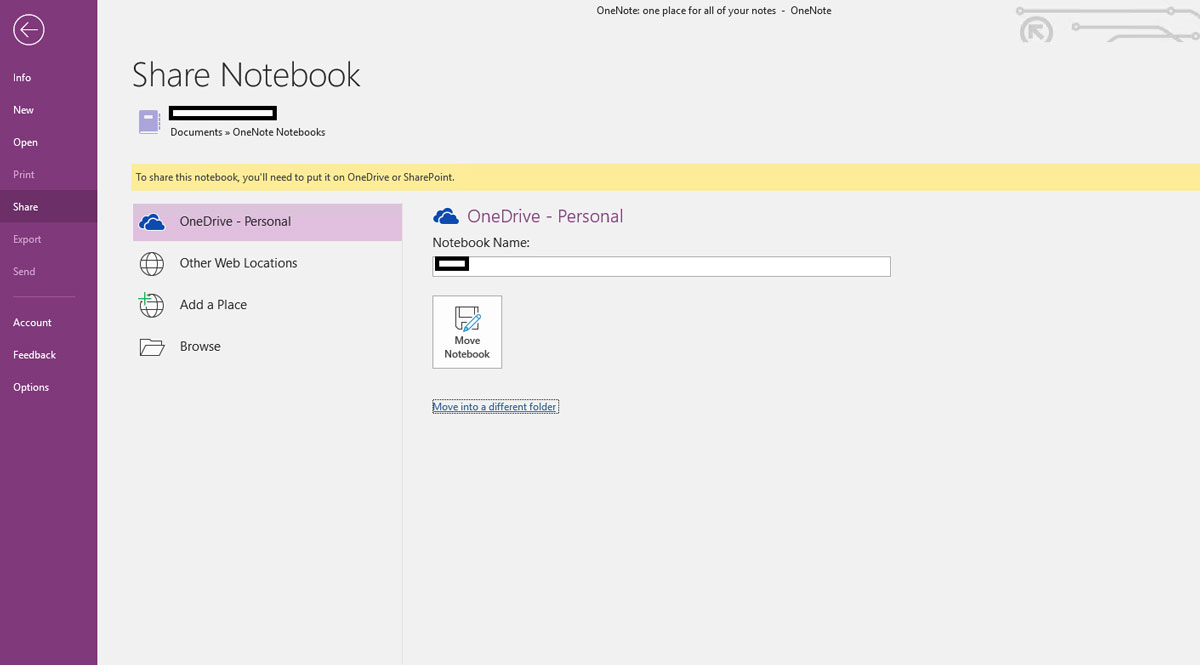
Task: Choose Browse location option
Action: (267, 347)
